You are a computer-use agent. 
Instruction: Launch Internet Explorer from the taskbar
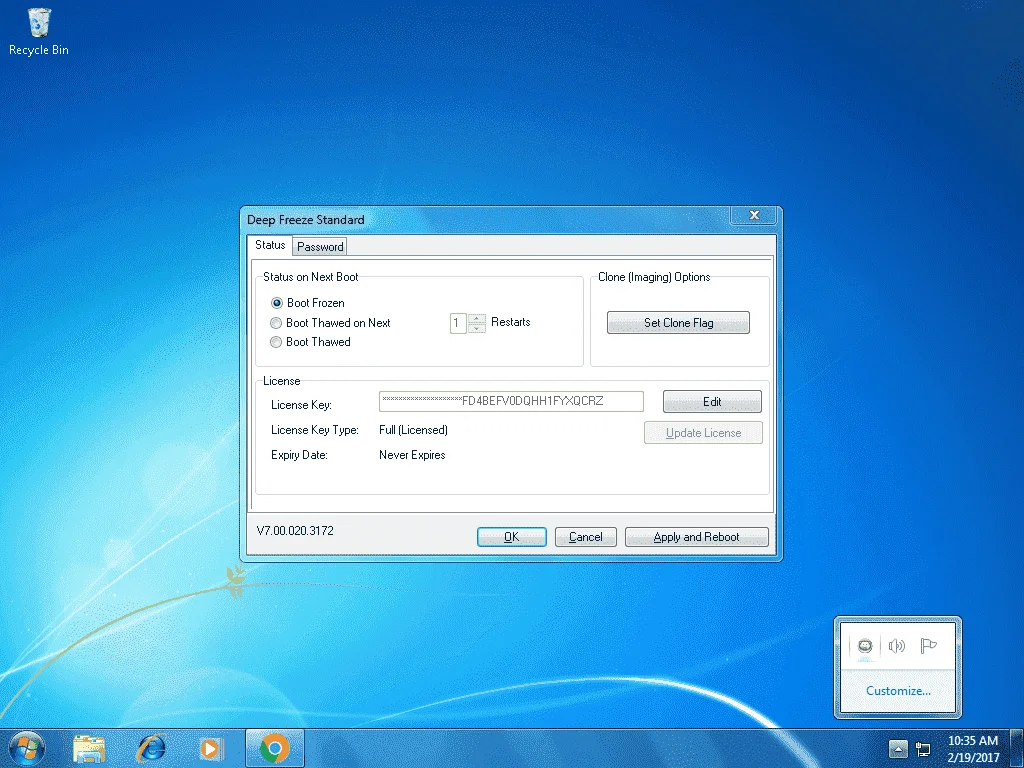point(151,748)
